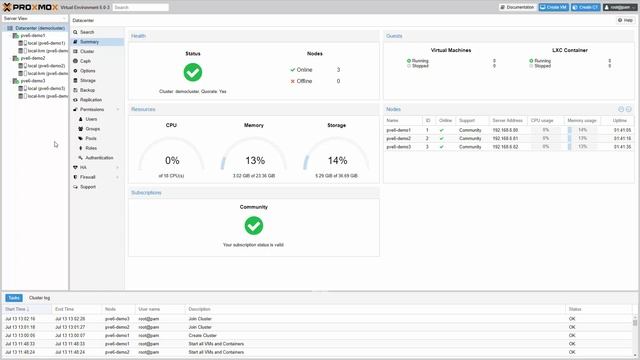Viewport: 640px width, 360px height.
Task: Click the Proxmox logo
Action: [x=31, y=7]
